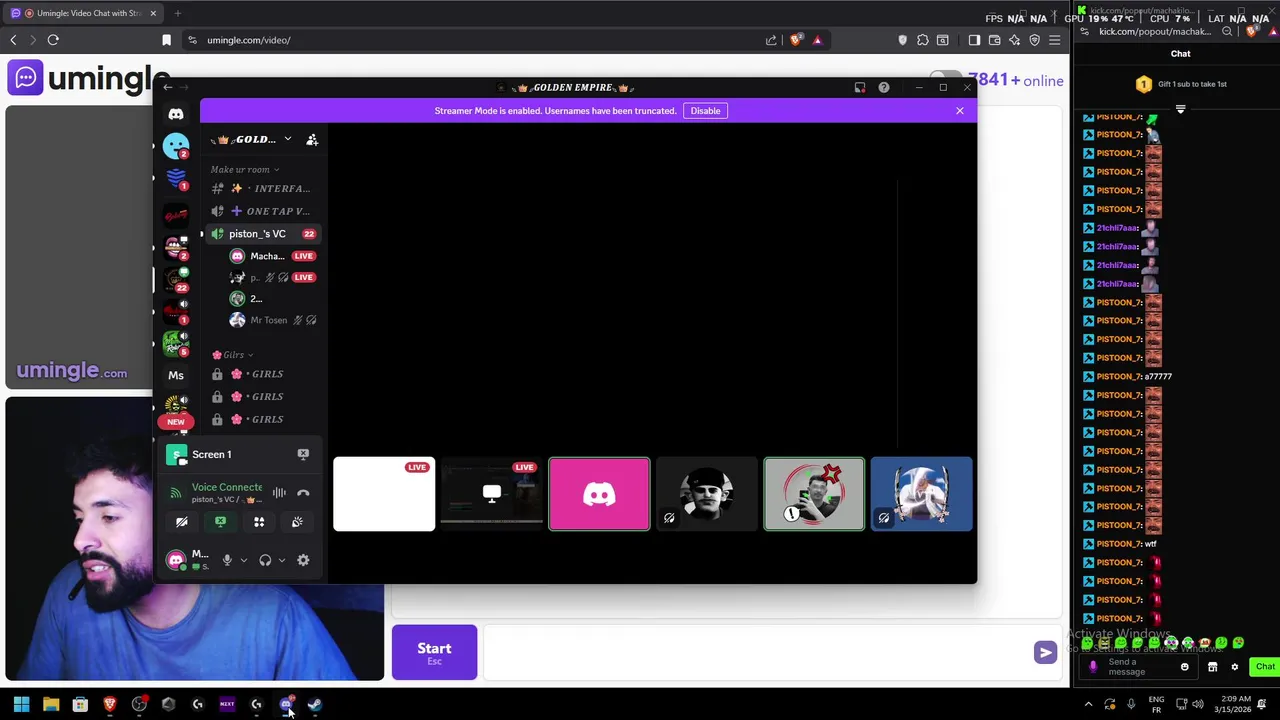The height and width of the screenshot is (720, 1280).
Task: Collapse the 'Make ur room' category
Action: coord(244,170)
